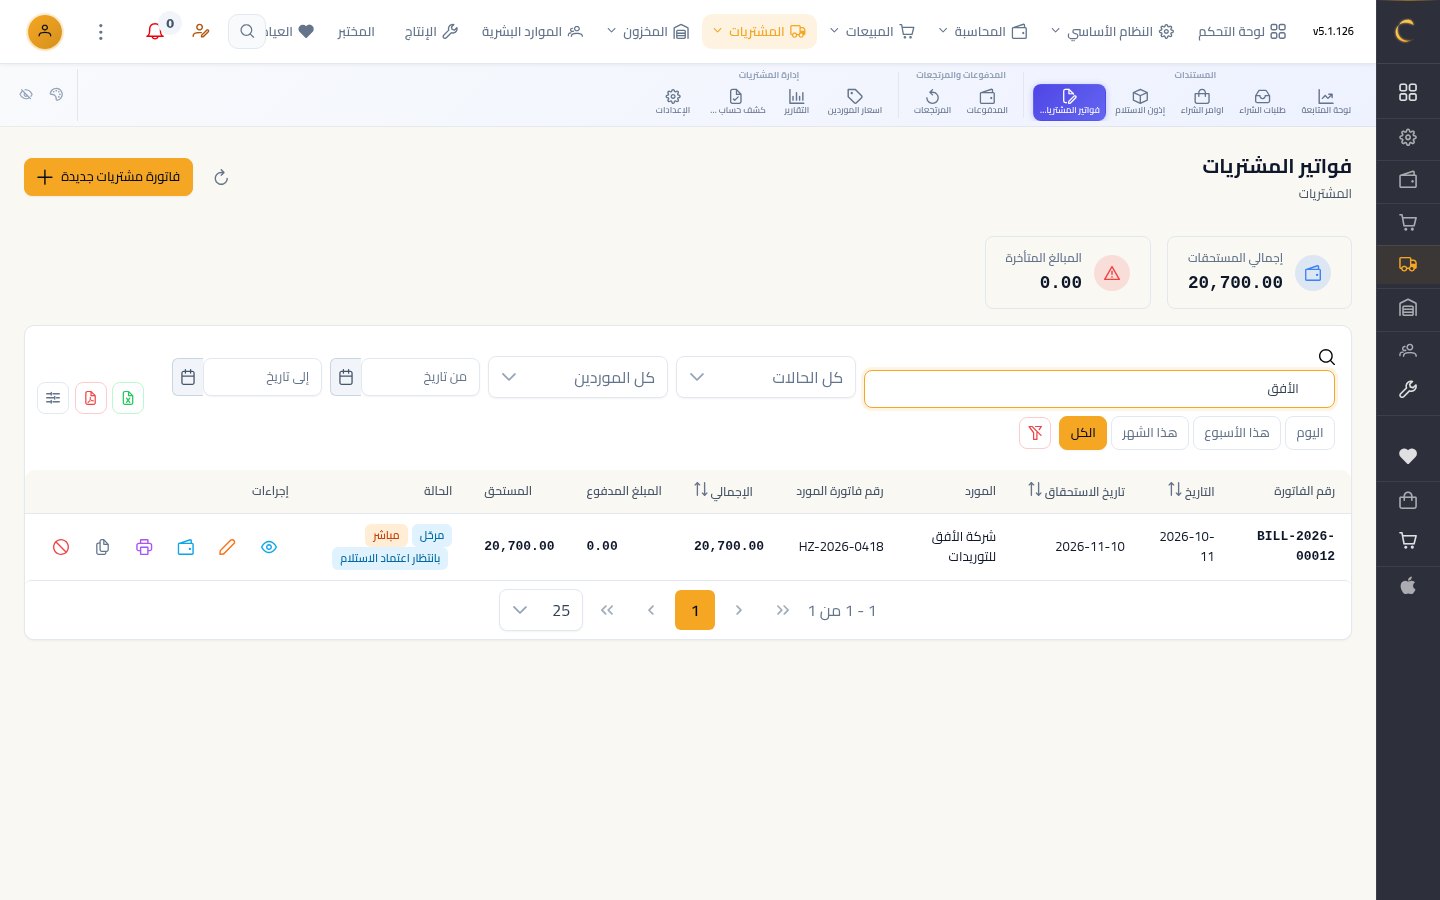Open التقارير reports in the ribbon
Screen dimensions: 1440x900
(796, 102)
